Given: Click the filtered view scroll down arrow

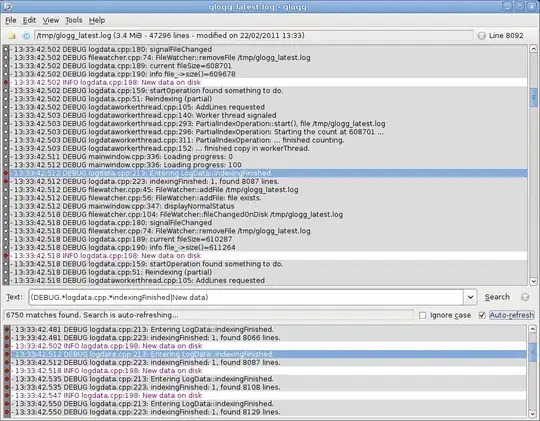Looking at the screenshot, I should click(x=532, y=413).
